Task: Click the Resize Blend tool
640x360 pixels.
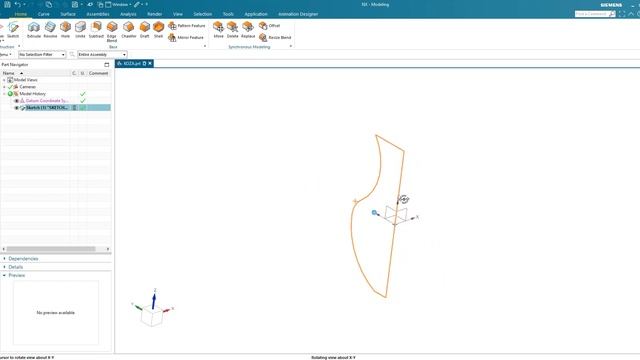Action: (275, 38)
